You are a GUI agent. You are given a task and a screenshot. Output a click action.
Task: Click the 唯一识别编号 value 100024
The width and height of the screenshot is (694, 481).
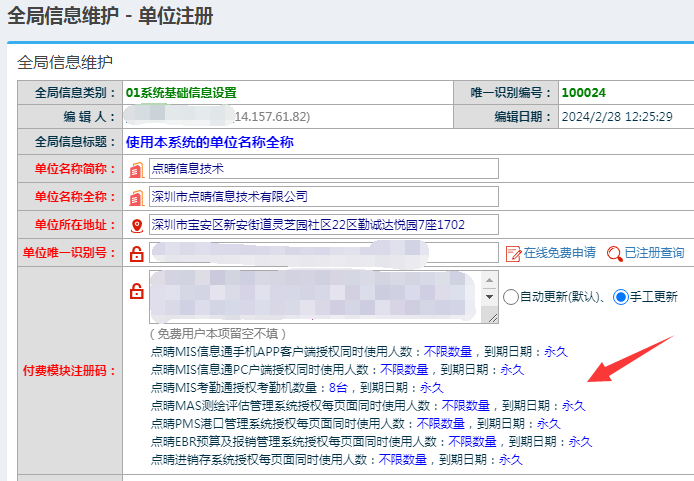click(x=583, y=92)
